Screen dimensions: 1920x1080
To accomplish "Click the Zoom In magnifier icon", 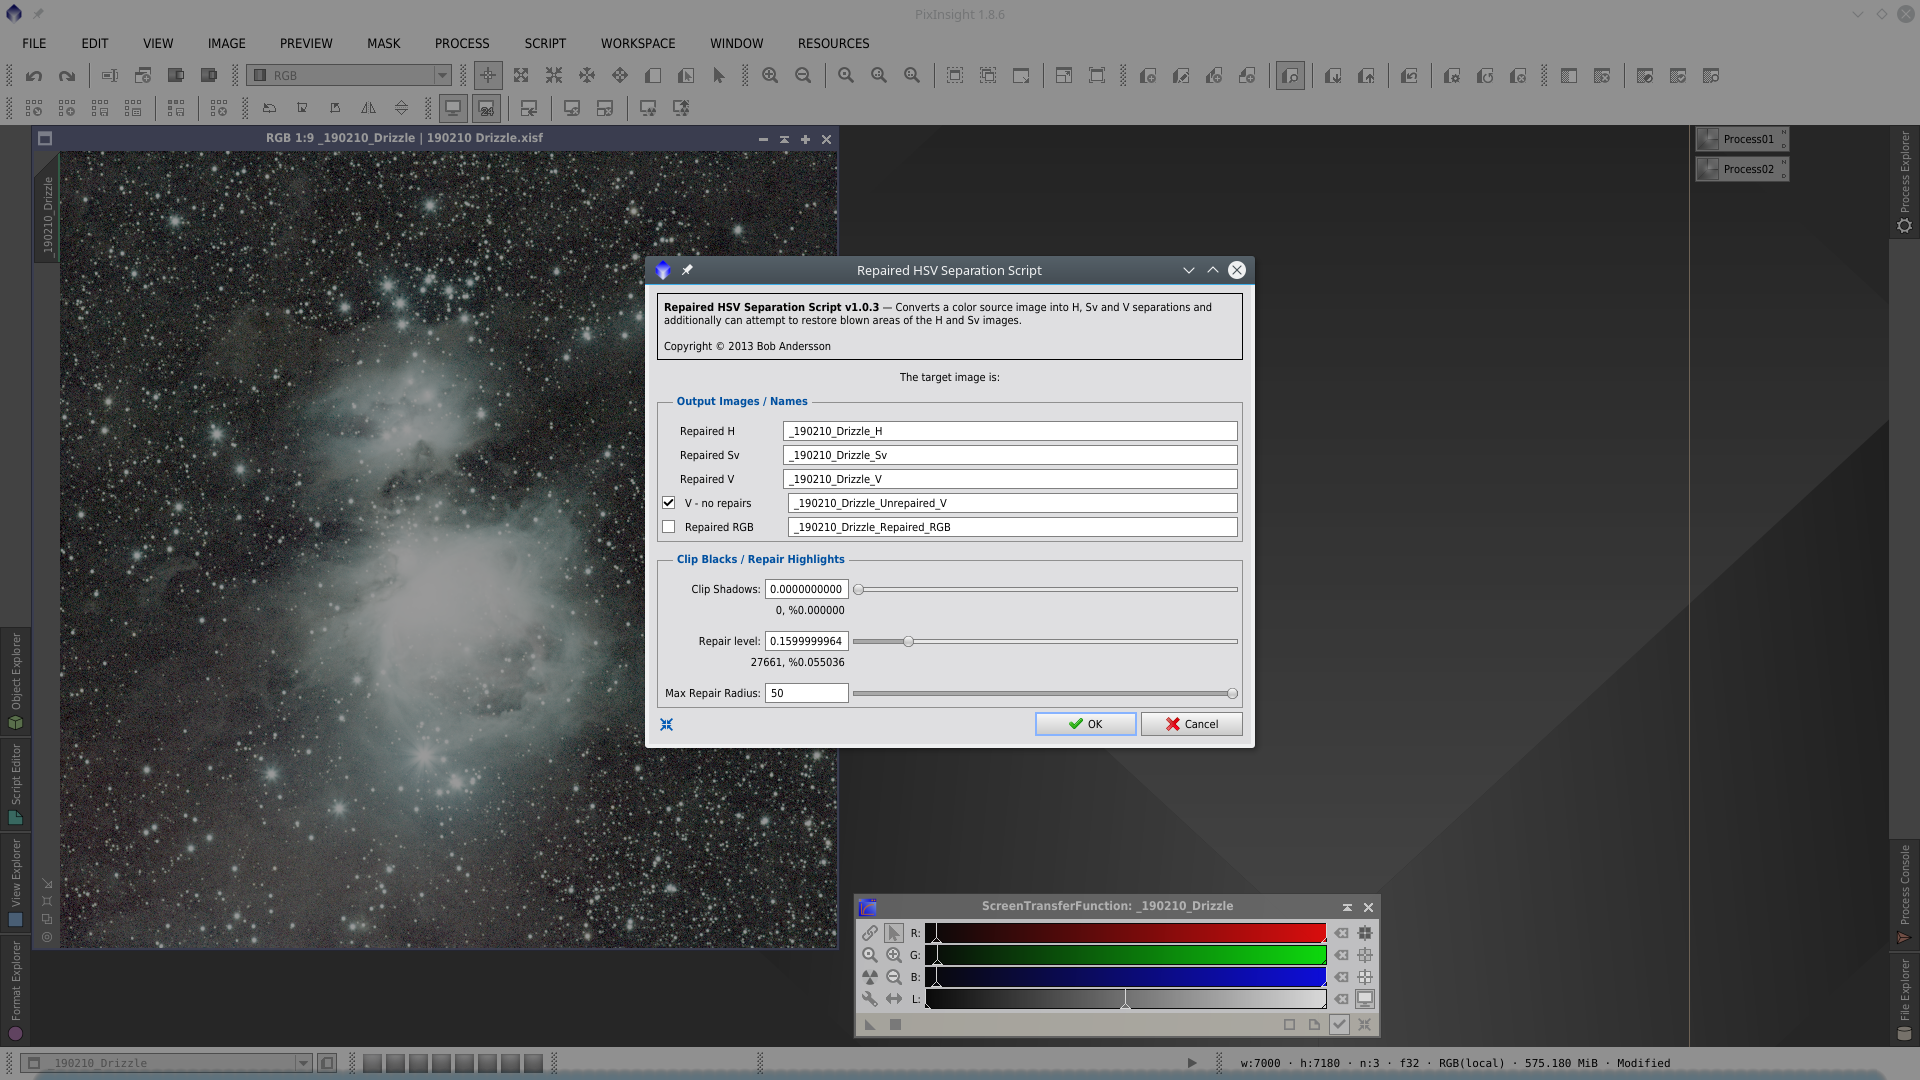I will click(x=770, y=76).
